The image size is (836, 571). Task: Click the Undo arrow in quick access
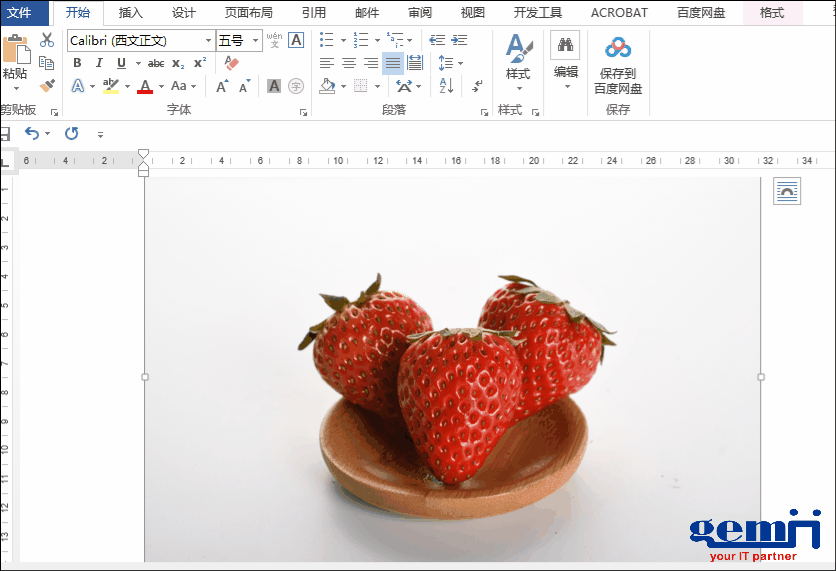click(32, 133)
